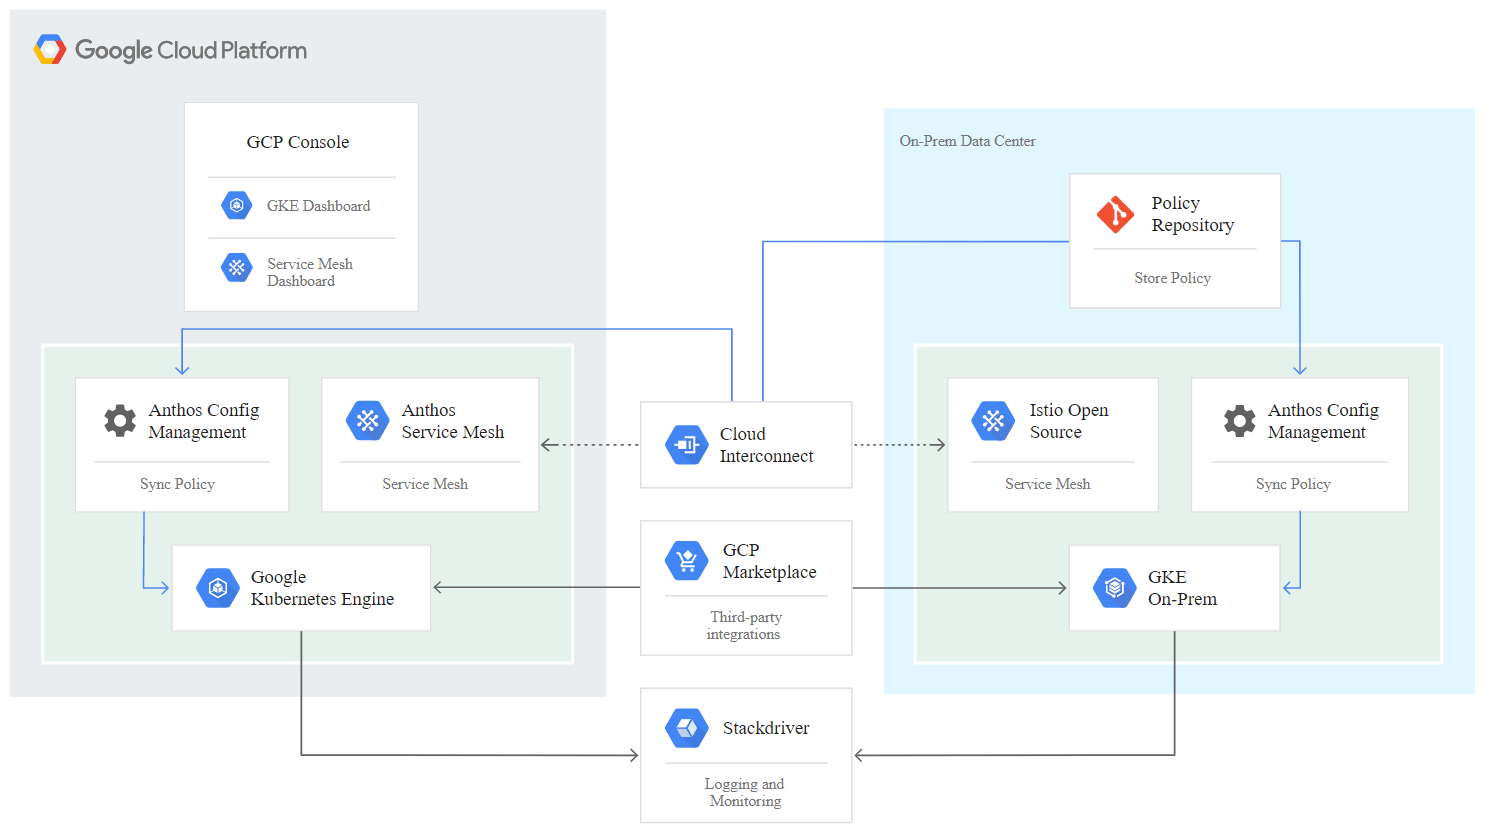Click the "GCP Marketplace" title
This screenshot has width=1490, height=834.
pos(770,561)
